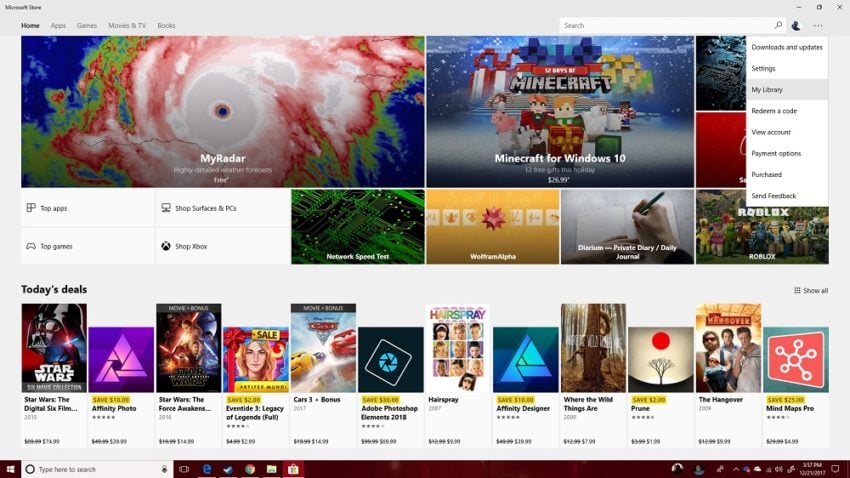Click the Top apps grid icon
The image size is (850, 478).
[x=31, y=208]
